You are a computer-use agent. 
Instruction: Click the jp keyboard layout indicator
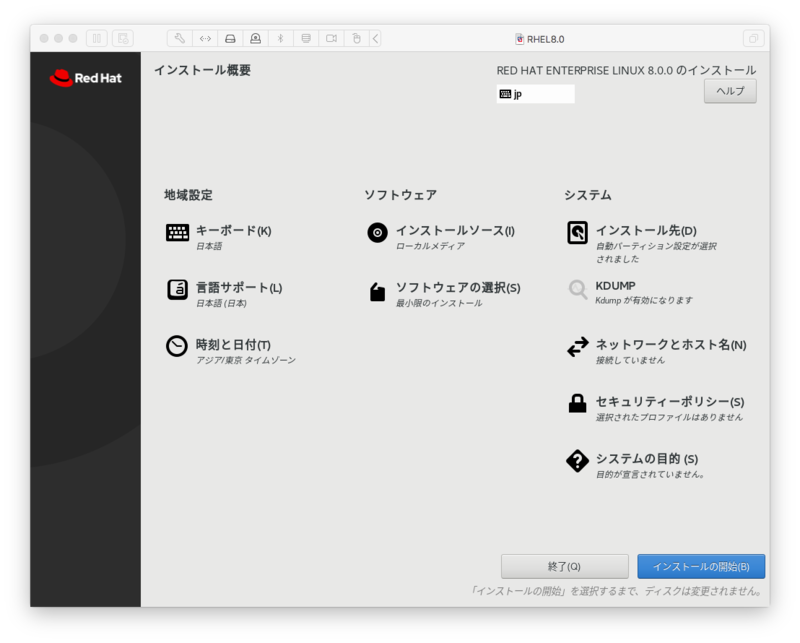535,94
